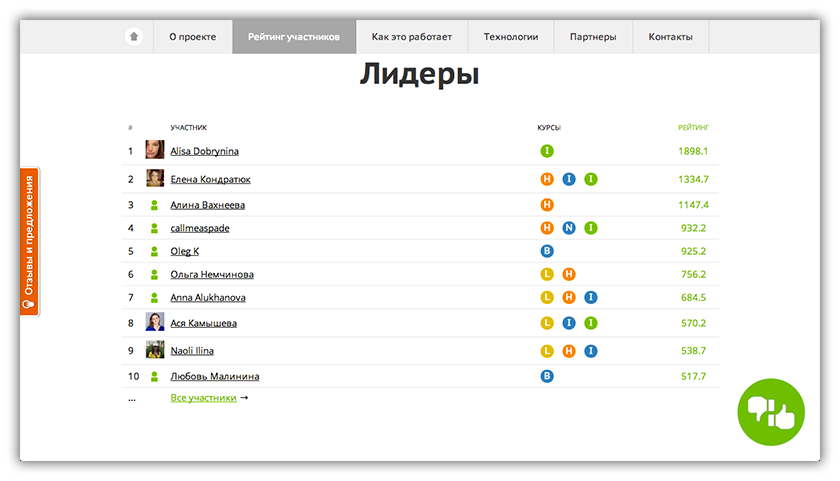This screenshot has width=840, height=481.
Task: Click the blue N badge in callmeaspade's row
Action: point(569,228)
